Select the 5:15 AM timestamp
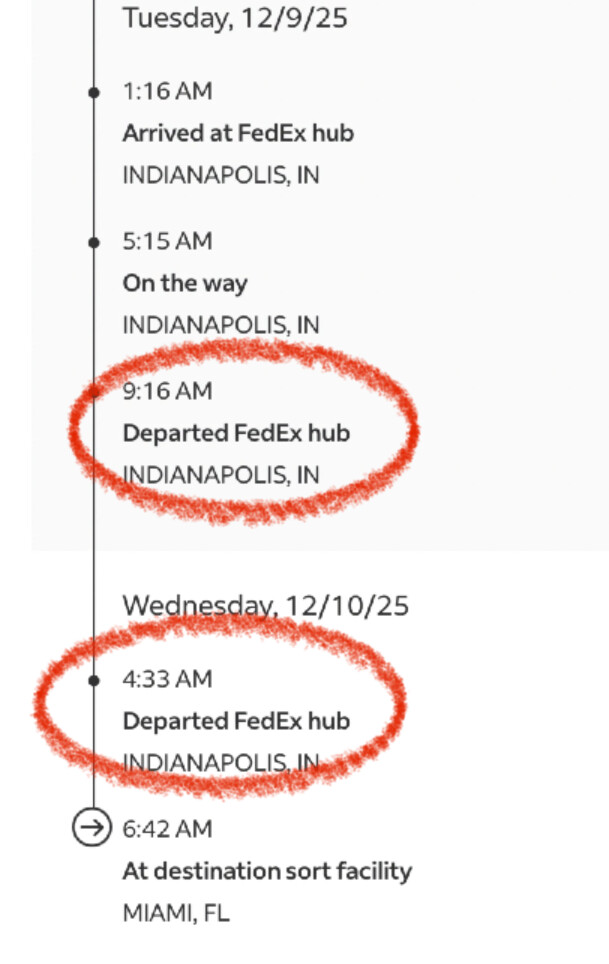Image resolution: width=609 pixels, height=964 pixels. [x=167, y=241]
